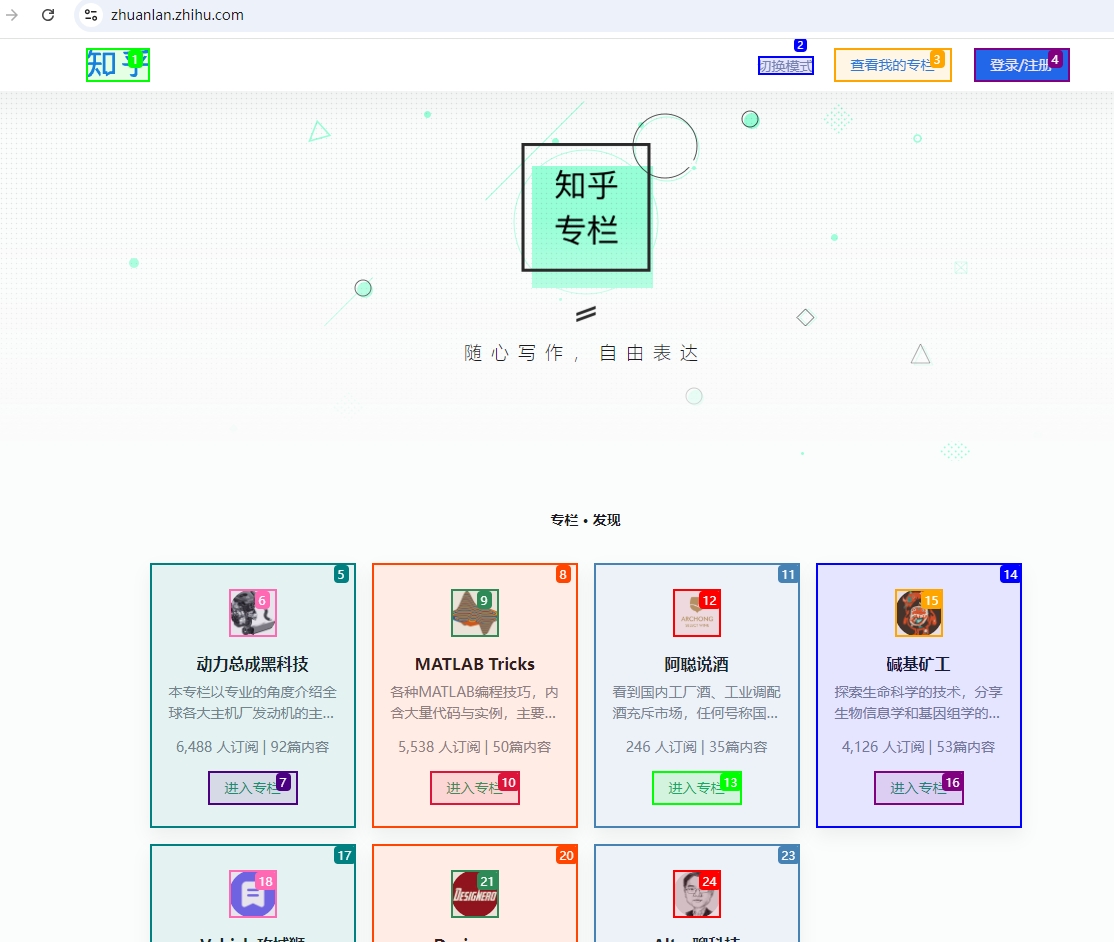Reload the page with browser refresh icon
Image resolution: width=1114 pixels, height=942 pixels.
[x=48, y=15]
